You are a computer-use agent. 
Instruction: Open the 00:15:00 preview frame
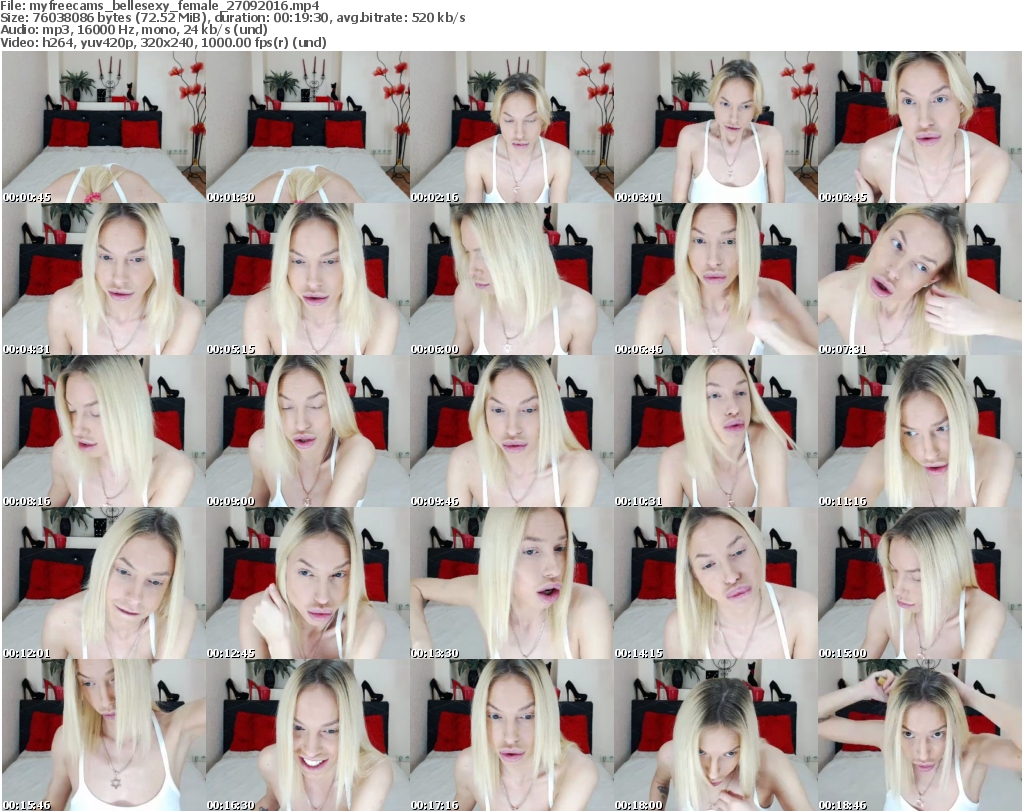click(920, 583)
